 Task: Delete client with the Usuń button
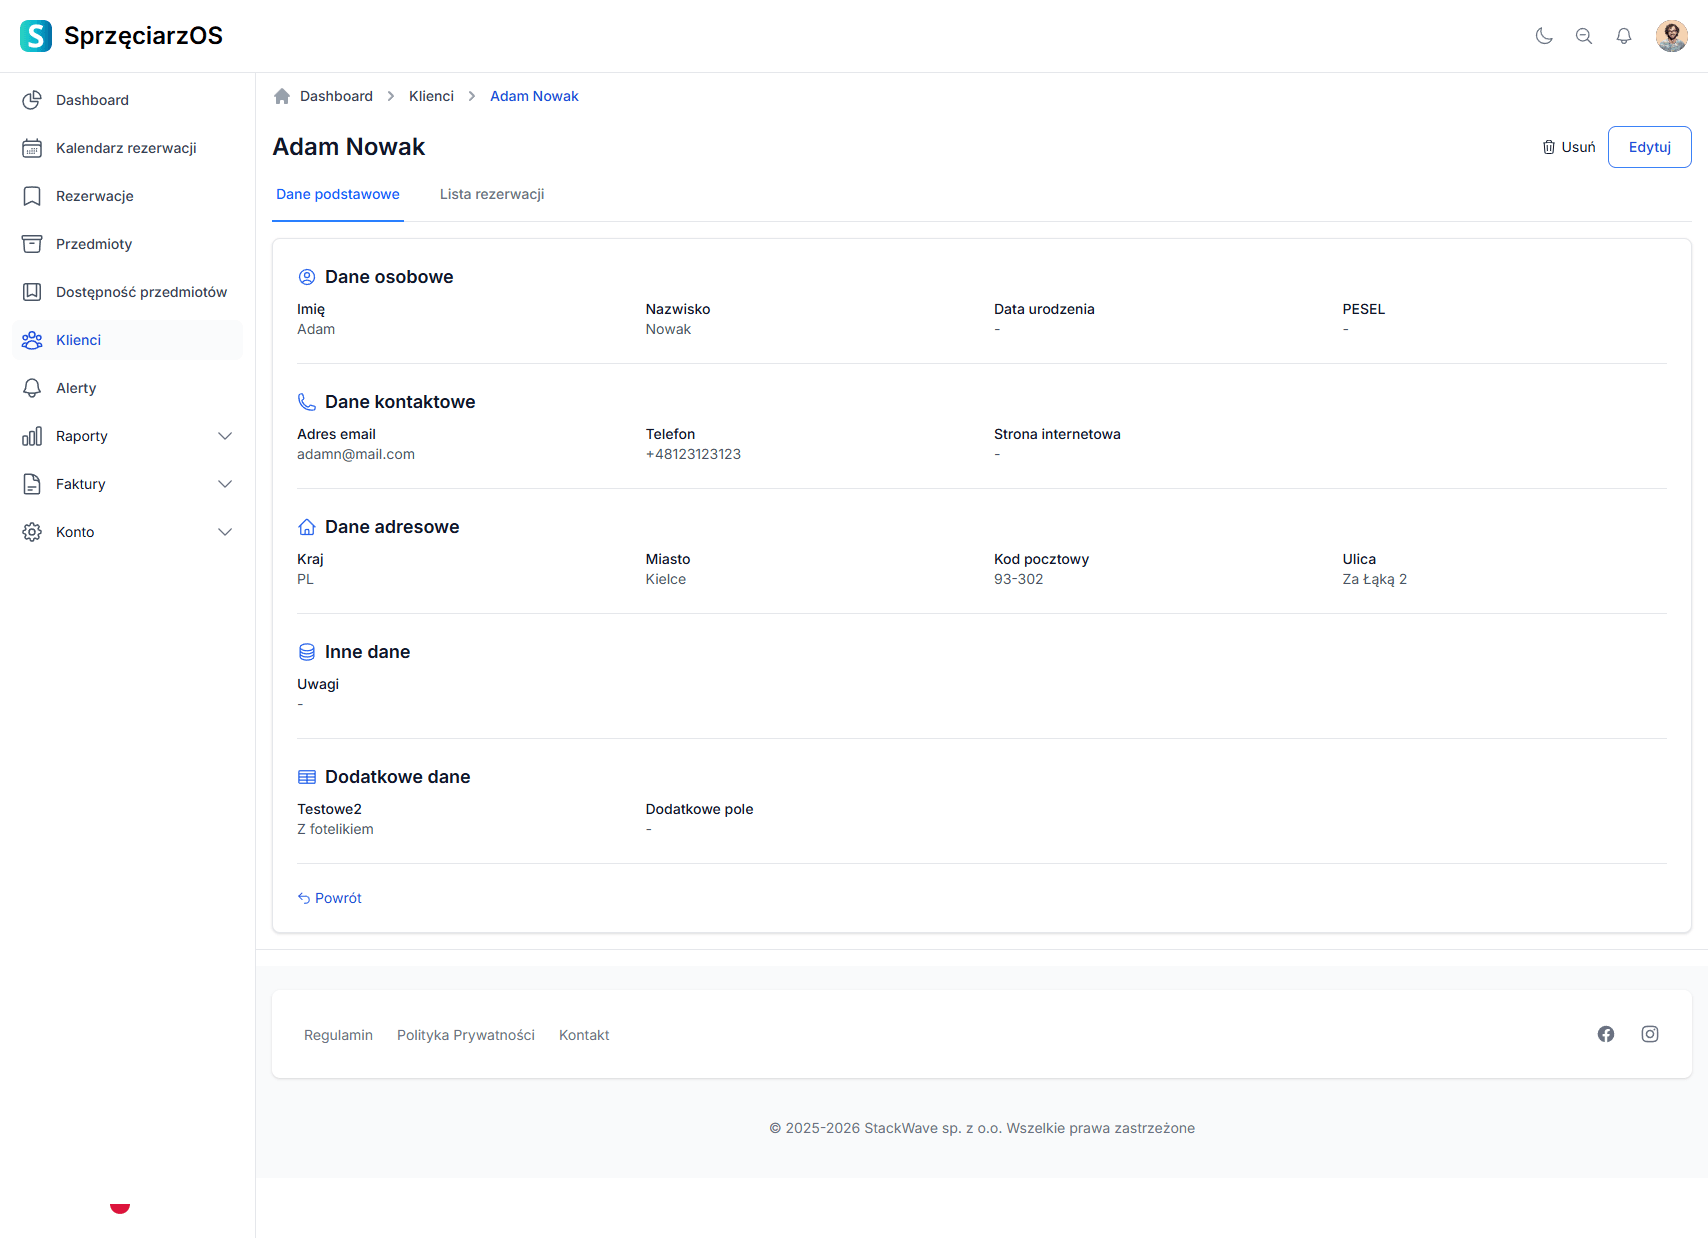pyautogui.click(x=1569, y=147)
